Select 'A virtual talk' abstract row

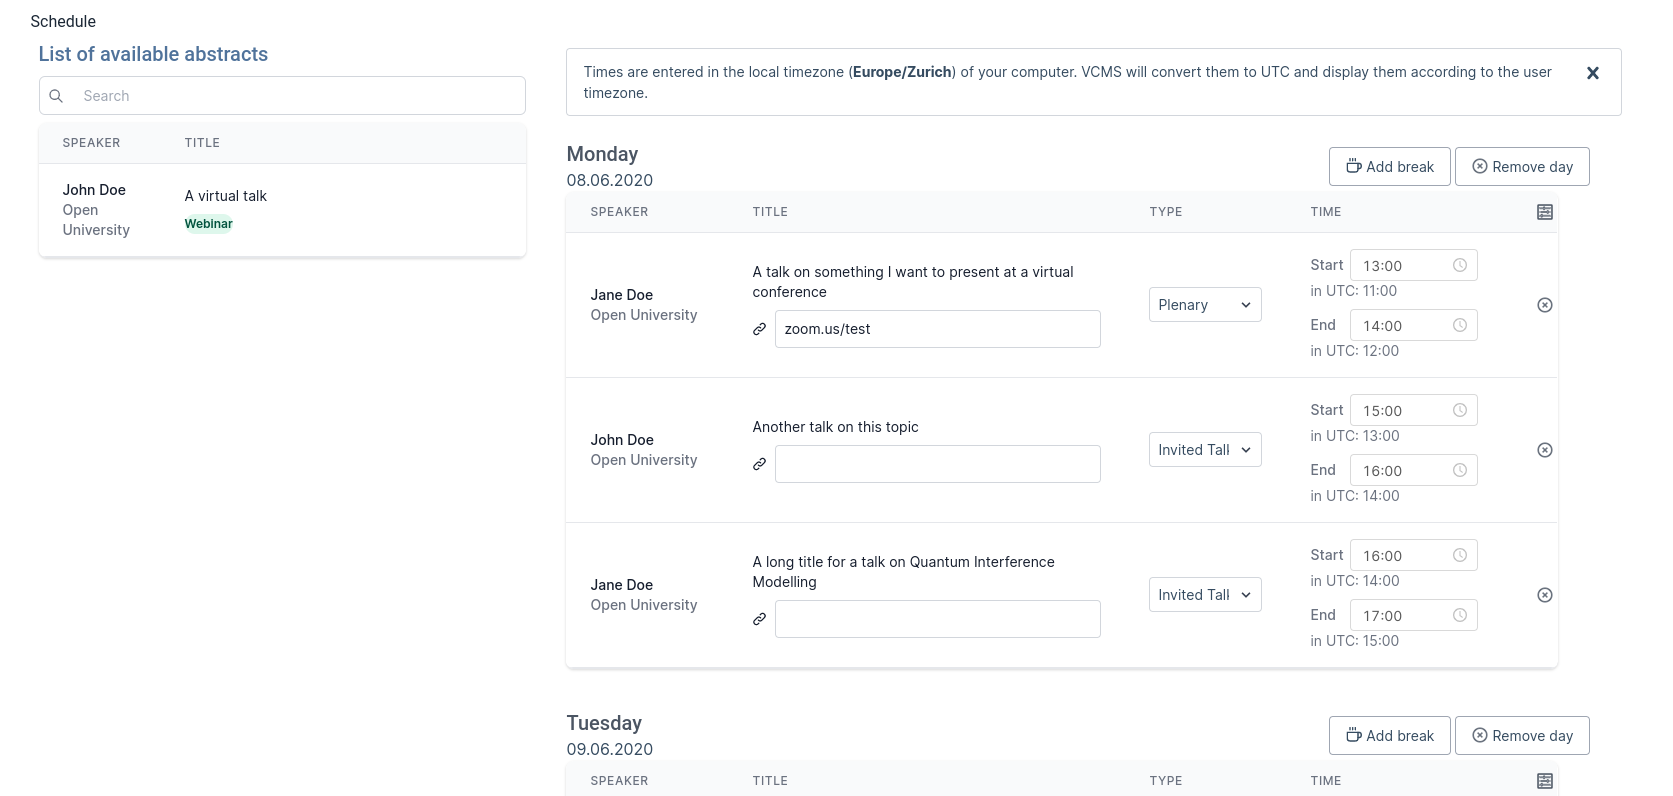pyautogui.click(x=282, y=210)
